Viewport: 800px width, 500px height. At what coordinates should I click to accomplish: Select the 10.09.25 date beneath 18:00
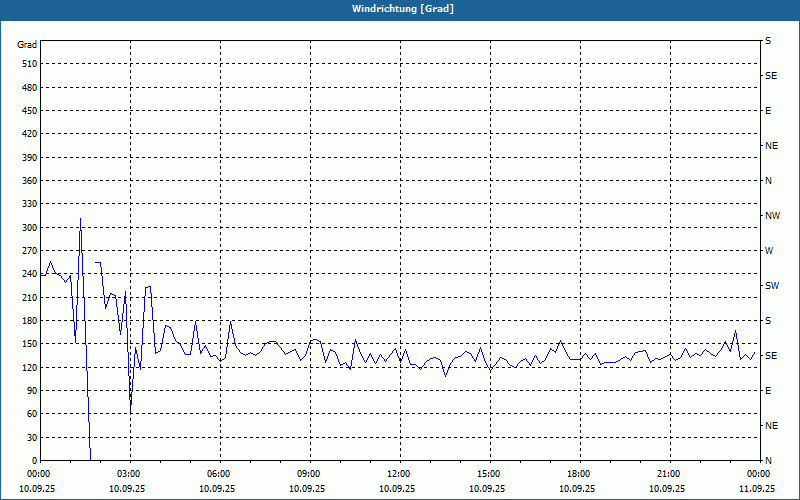(x=577, y=488)
